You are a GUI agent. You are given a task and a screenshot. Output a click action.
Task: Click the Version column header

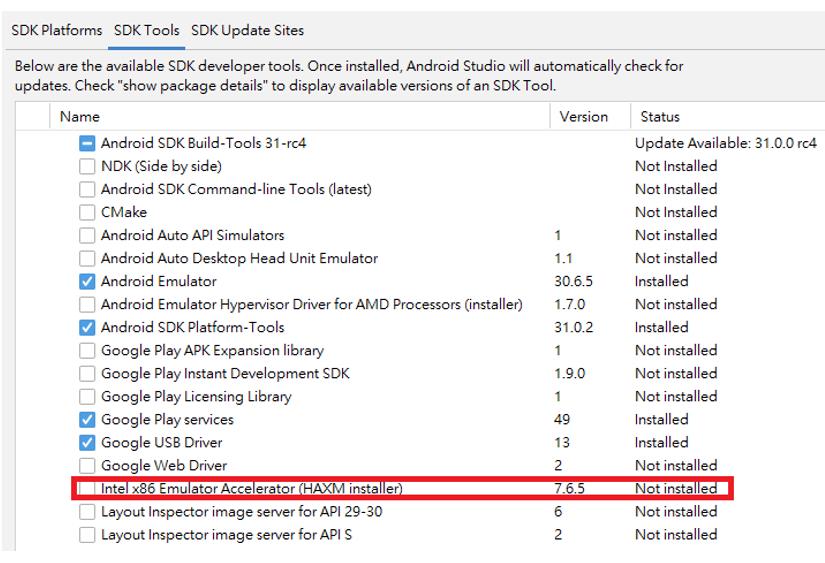[584, 117]
